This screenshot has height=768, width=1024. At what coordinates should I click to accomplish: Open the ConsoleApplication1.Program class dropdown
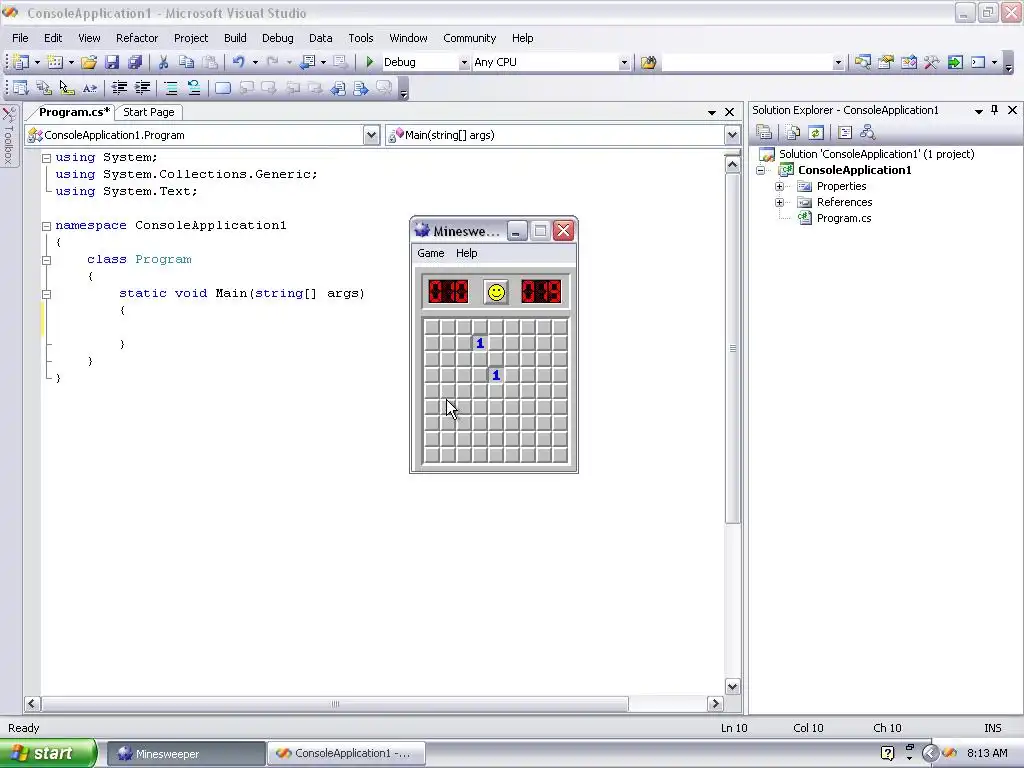[371, 135]
